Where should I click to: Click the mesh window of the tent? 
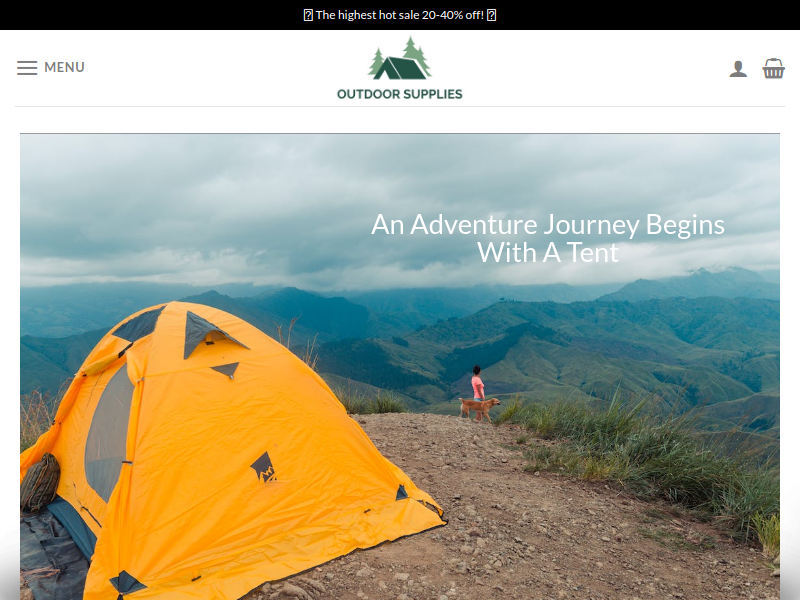coord(108,434)
